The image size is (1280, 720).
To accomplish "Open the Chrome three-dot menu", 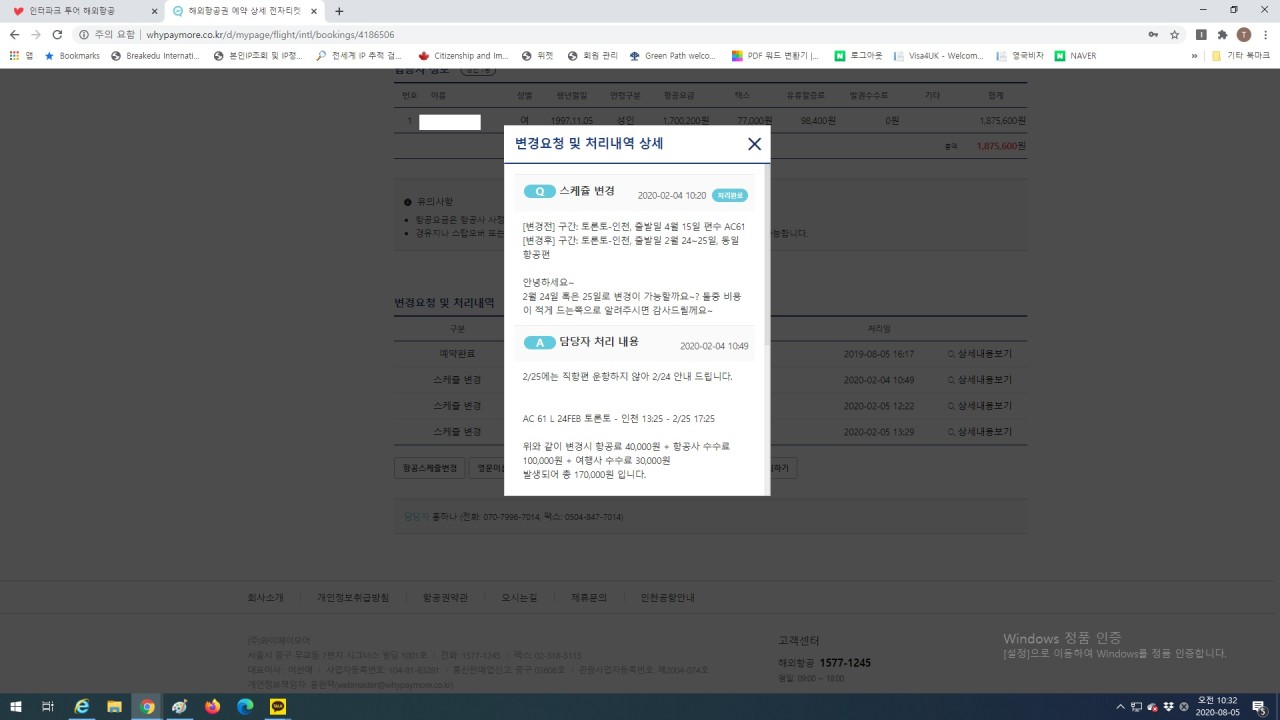I will [1265, 34].
